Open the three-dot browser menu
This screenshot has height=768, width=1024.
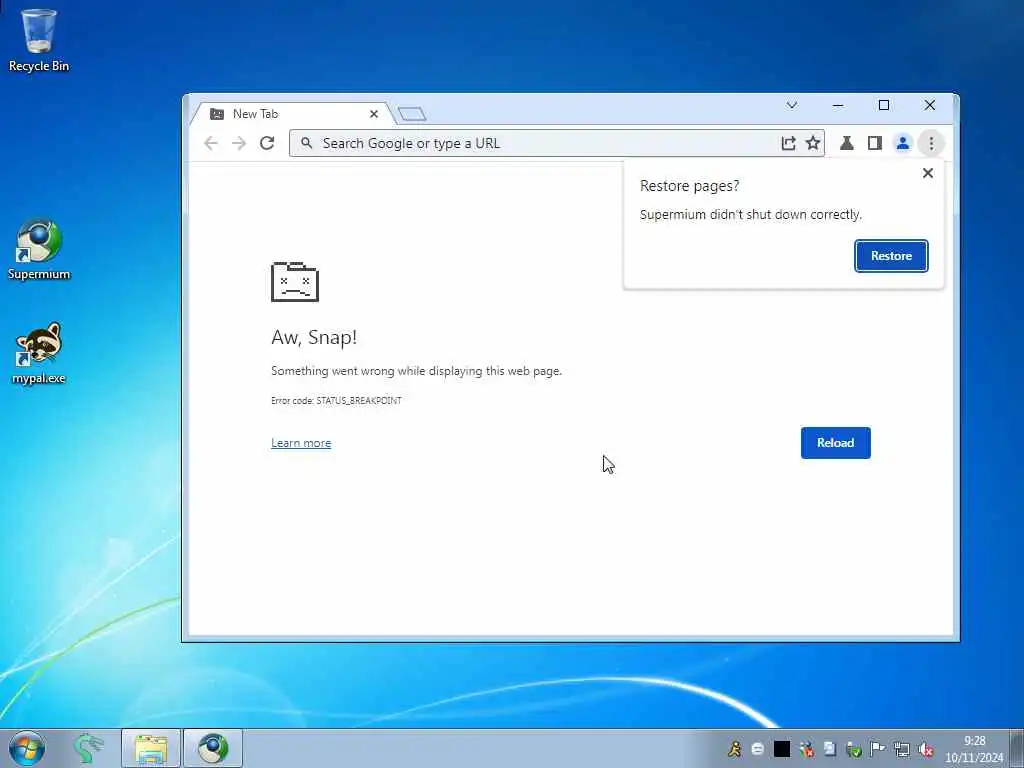point(931,143)
